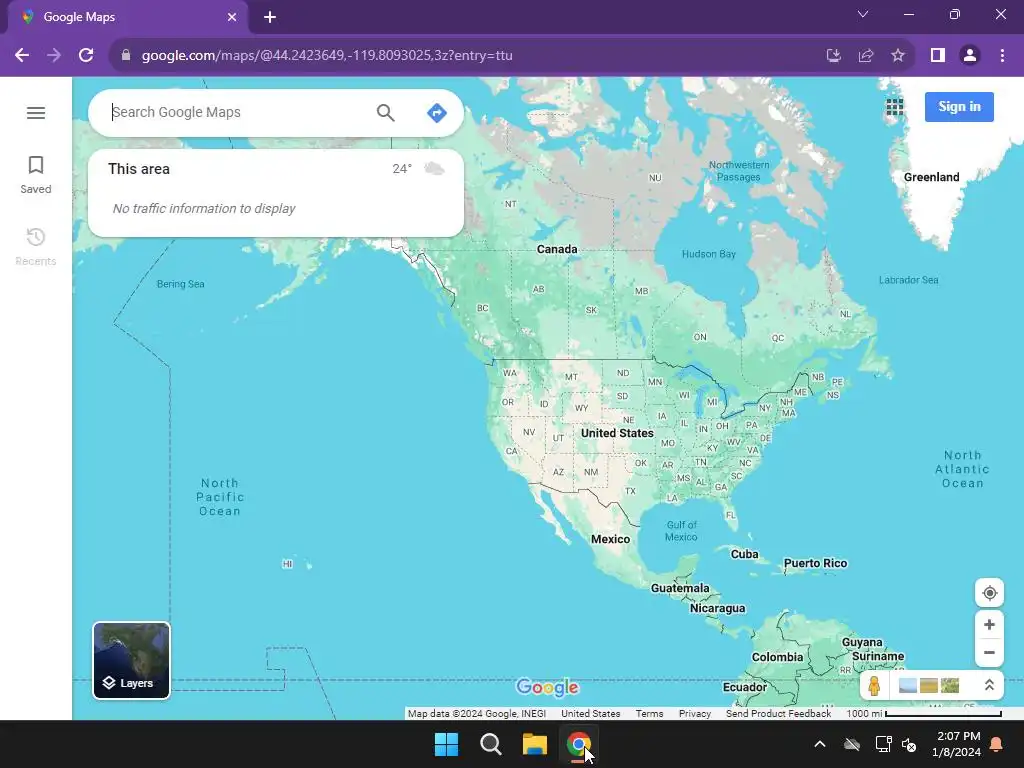Click the Cuba map label
This screenshot has width=1024, height=768.
(x=744, y=554)
